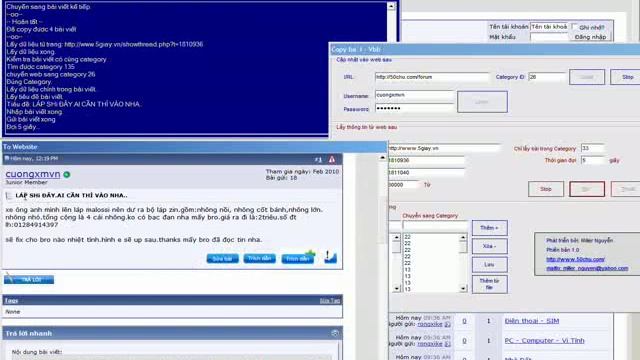This screenshot has height=360, width=640.
Task: Click the Thêm + button
Action: 489,228
